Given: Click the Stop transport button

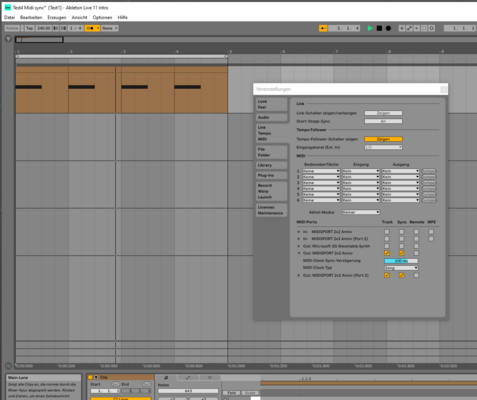Looking at the screenshot, I should point(379,28).
